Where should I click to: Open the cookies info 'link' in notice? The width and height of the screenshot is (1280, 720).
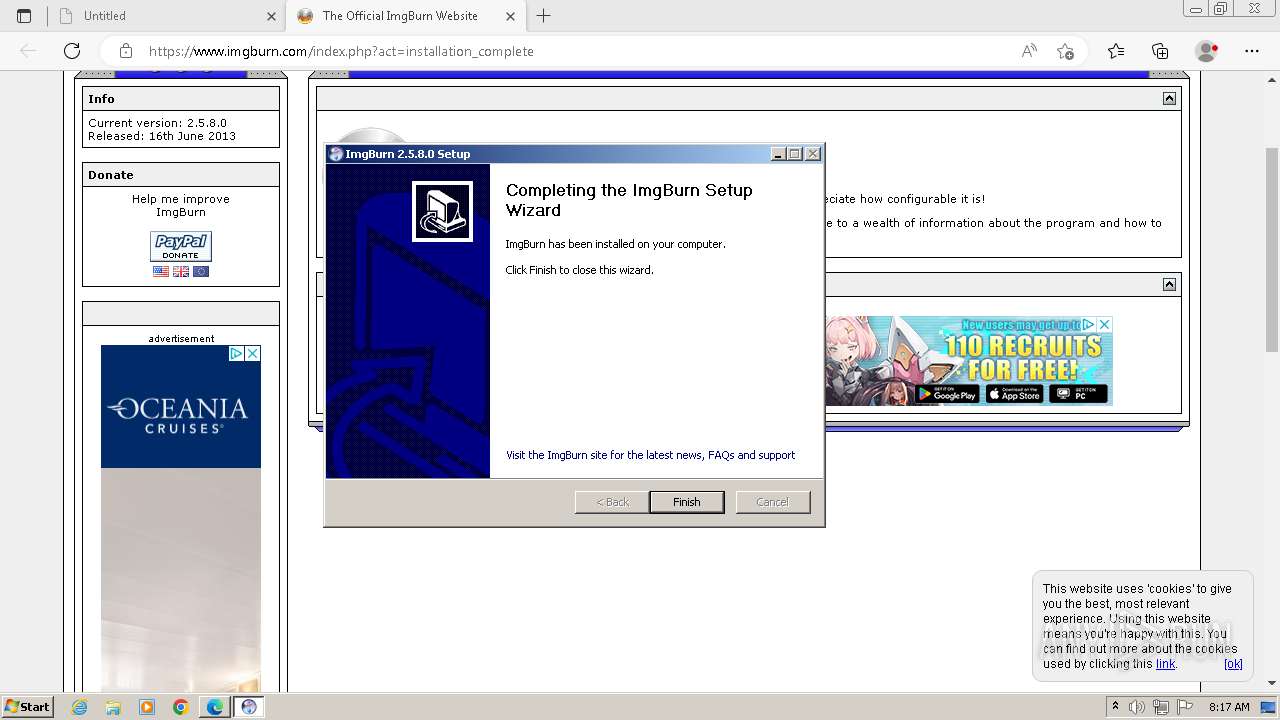(1165, 664)
